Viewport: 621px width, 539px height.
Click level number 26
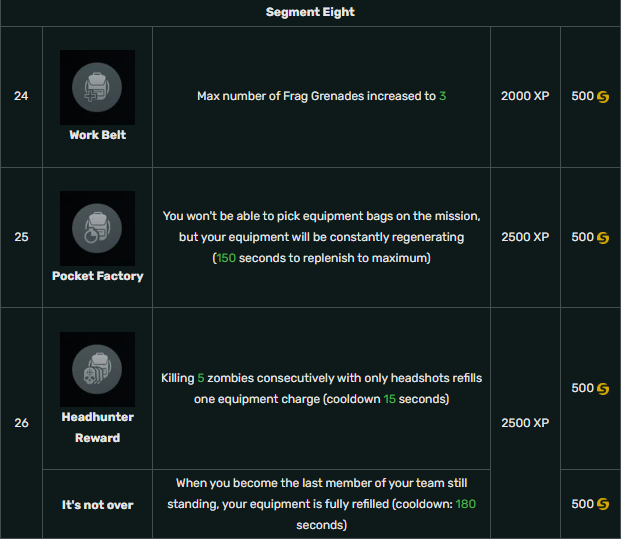coord(21,423)
